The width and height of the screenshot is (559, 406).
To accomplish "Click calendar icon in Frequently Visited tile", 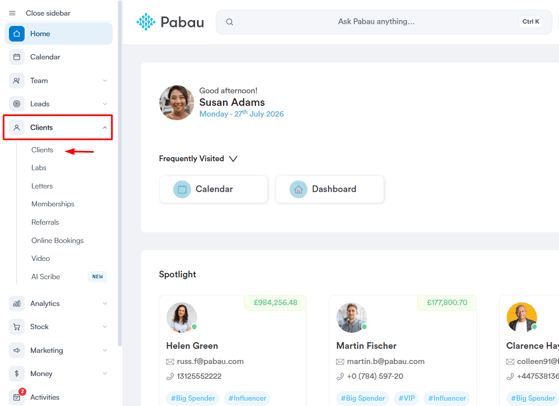I will (x=182, y=189).
